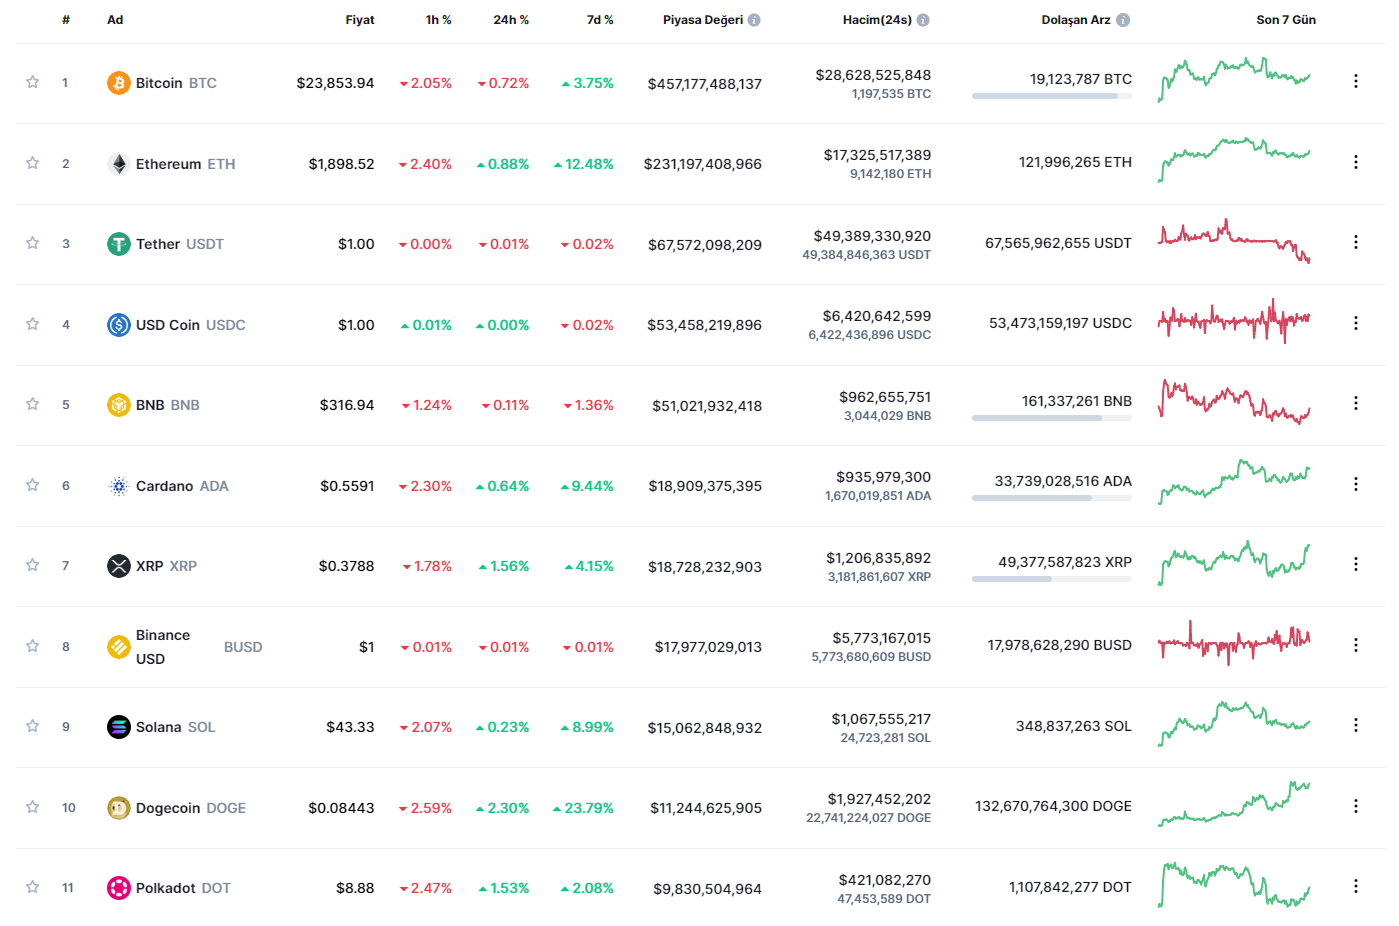
Task: Open the three-dot menu for Ethereum
Action: pyautogui.click(x=1356, y=160)
